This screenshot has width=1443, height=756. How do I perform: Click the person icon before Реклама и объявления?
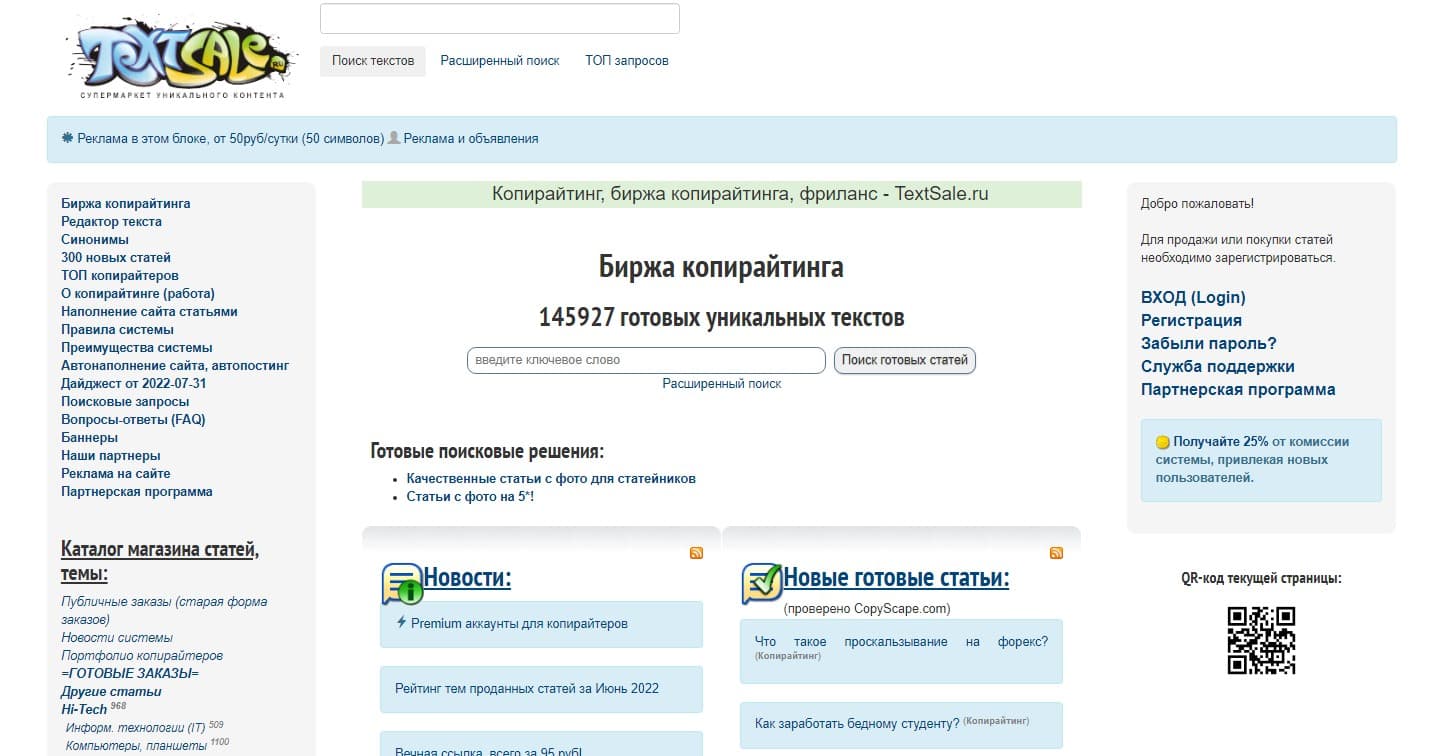click(394, 138)
